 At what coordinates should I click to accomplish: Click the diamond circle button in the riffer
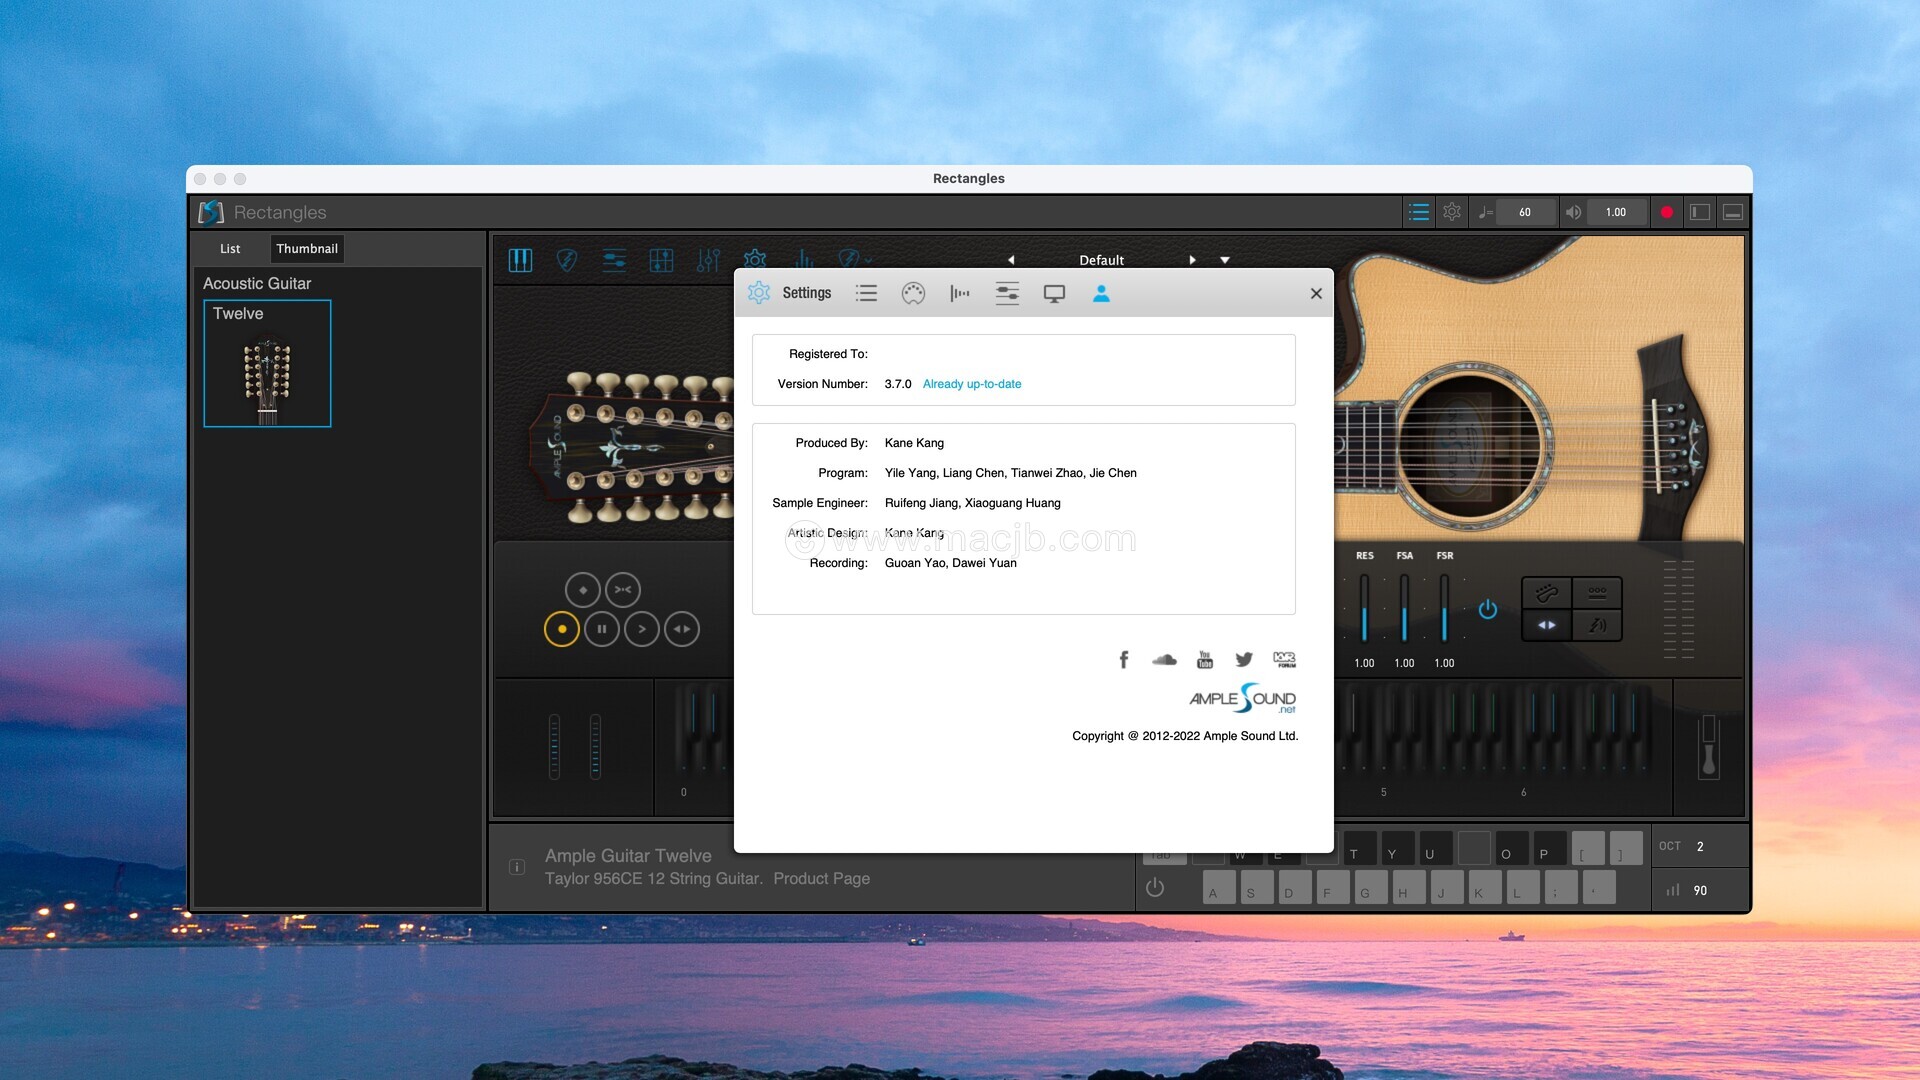(583, 590)
